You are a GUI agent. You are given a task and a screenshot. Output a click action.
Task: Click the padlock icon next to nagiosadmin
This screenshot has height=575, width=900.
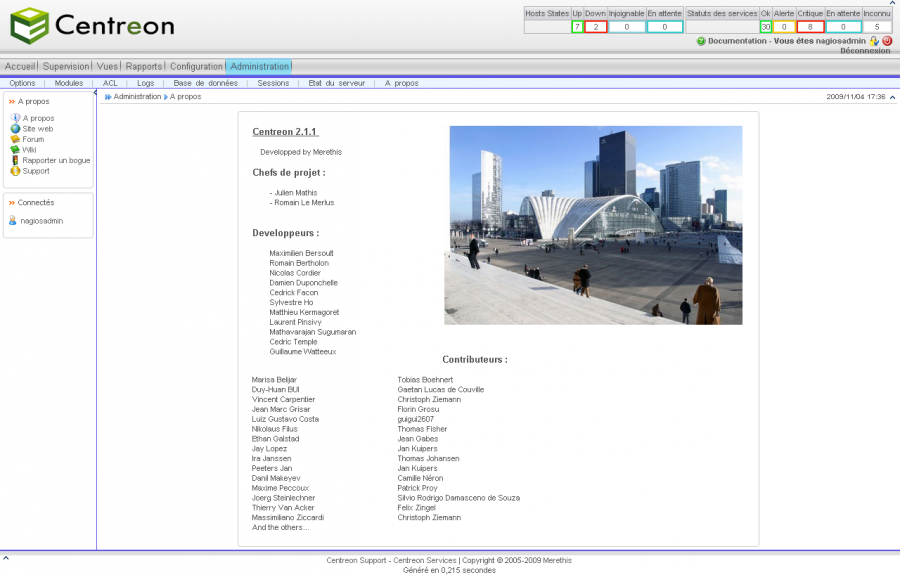click(x=874, y=41)
